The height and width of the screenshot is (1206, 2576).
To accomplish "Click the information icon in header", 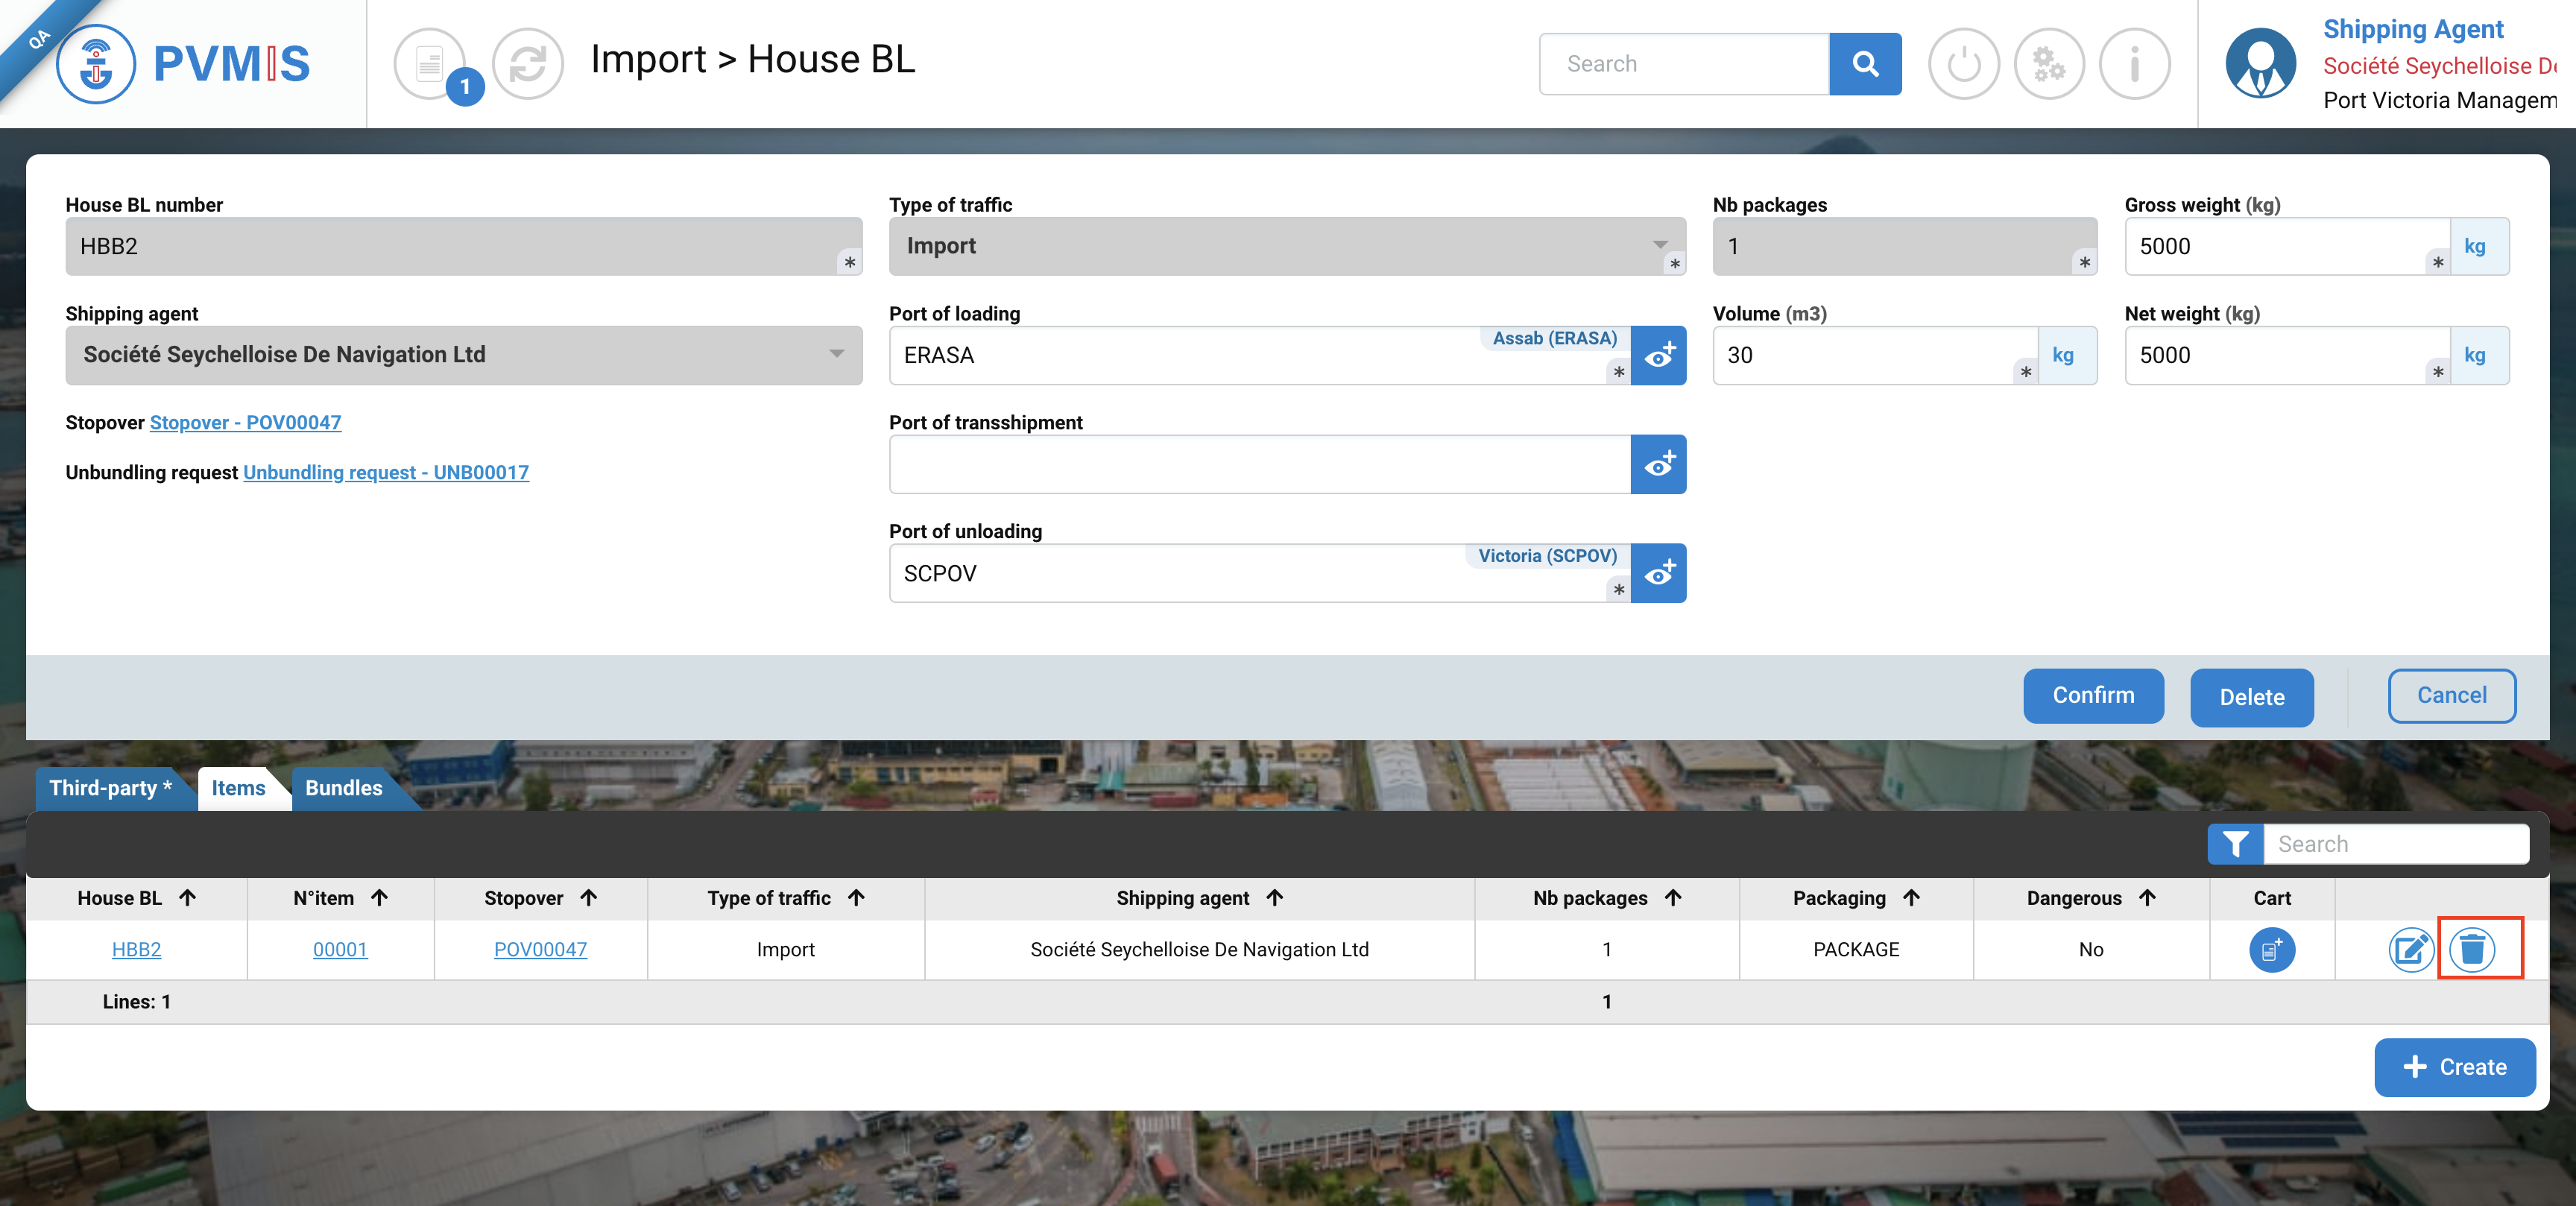I will tap(2134, 64).
